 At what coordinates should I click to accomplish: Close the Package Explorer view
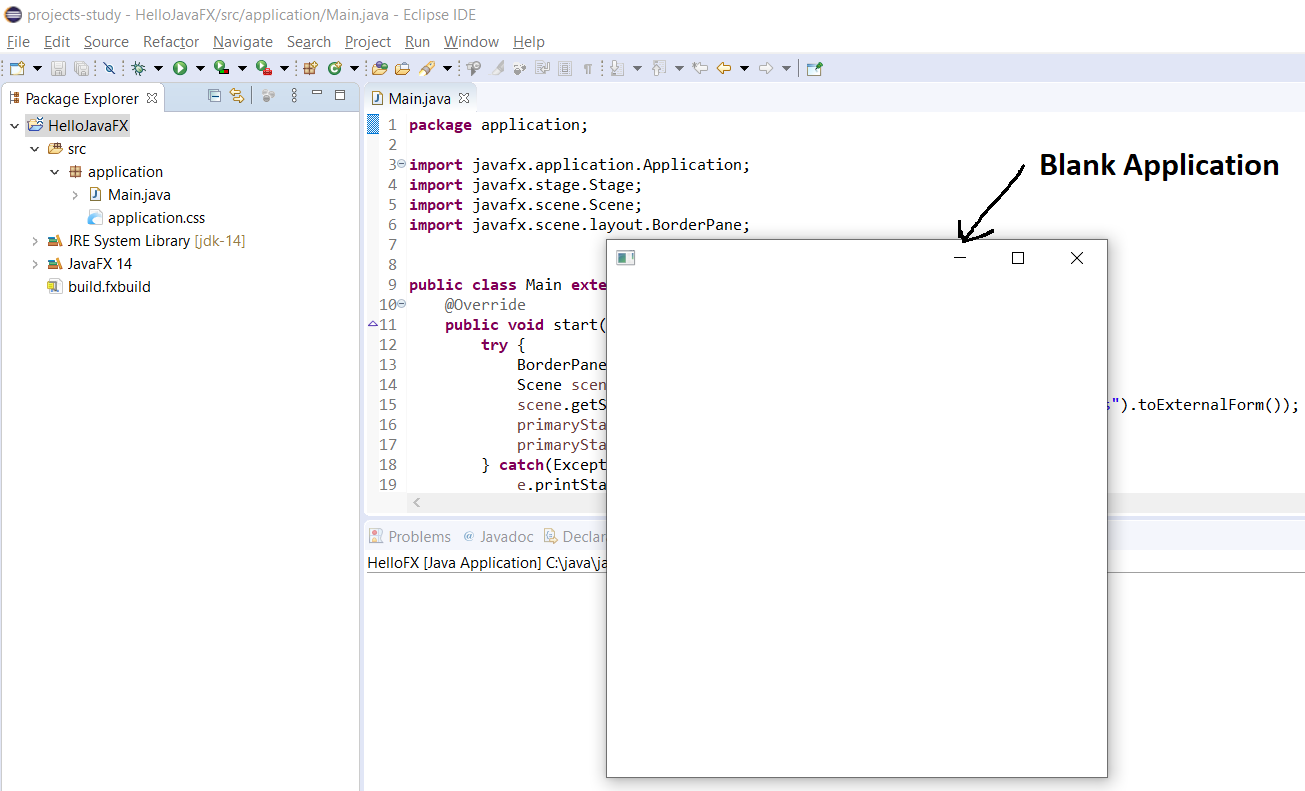[152, 98]
